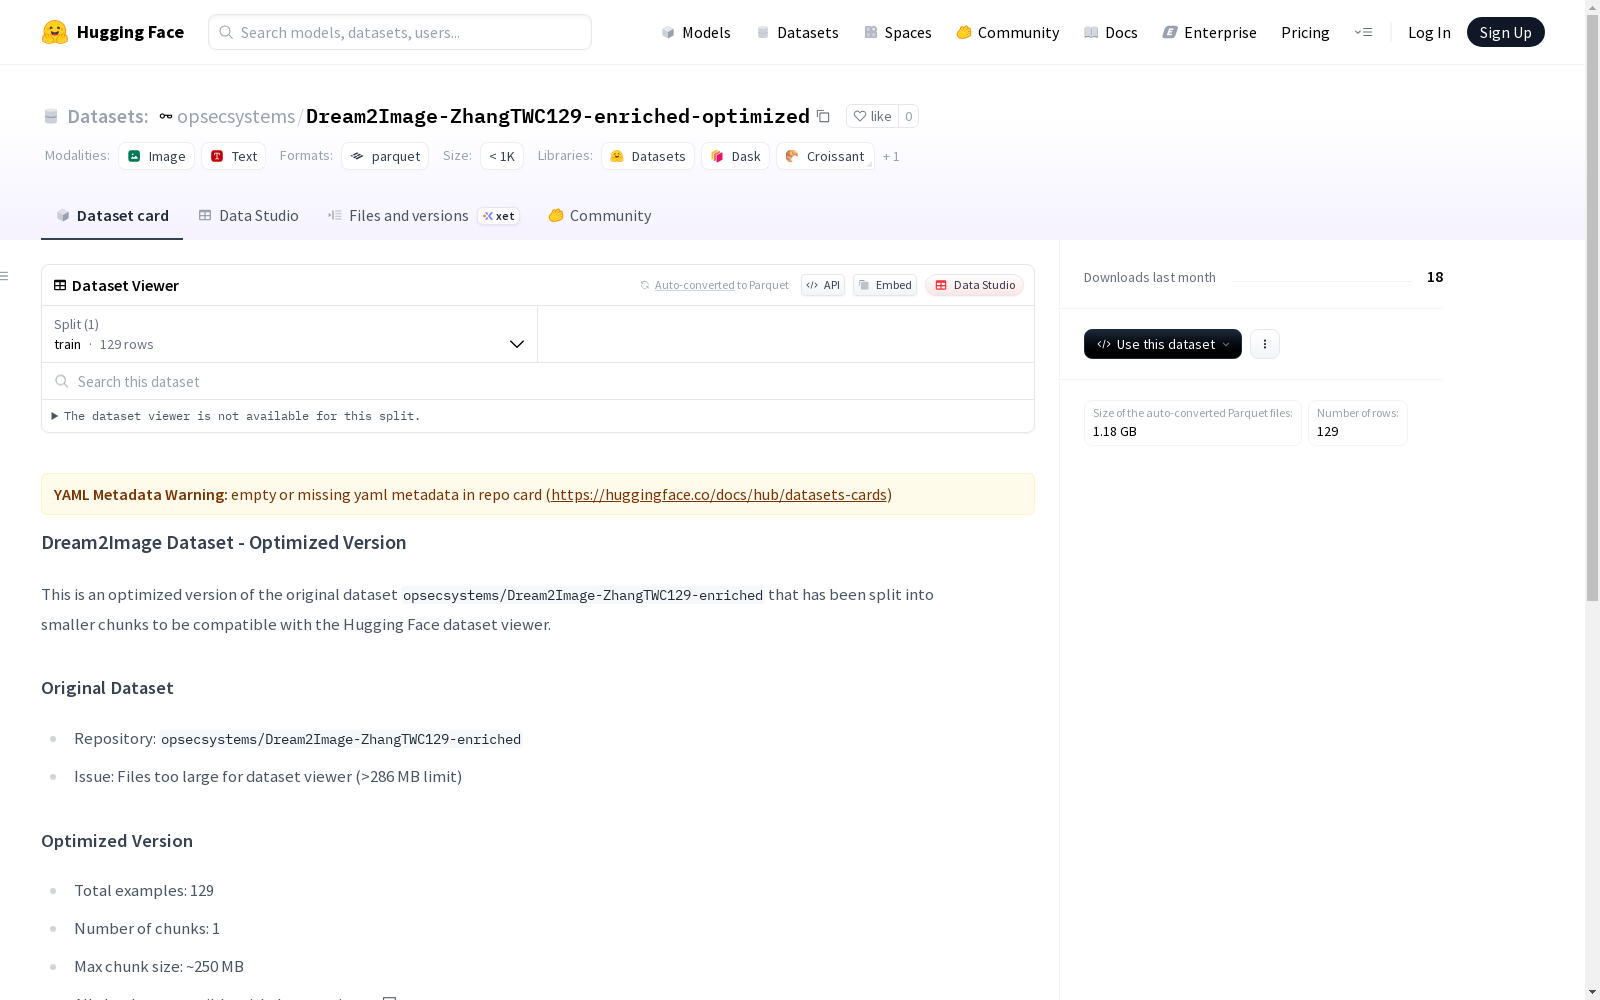Viewport: 1600px width, 1000px height.
Task: Click the Dataset Viewer heading
Action: (x=125, y=286)
